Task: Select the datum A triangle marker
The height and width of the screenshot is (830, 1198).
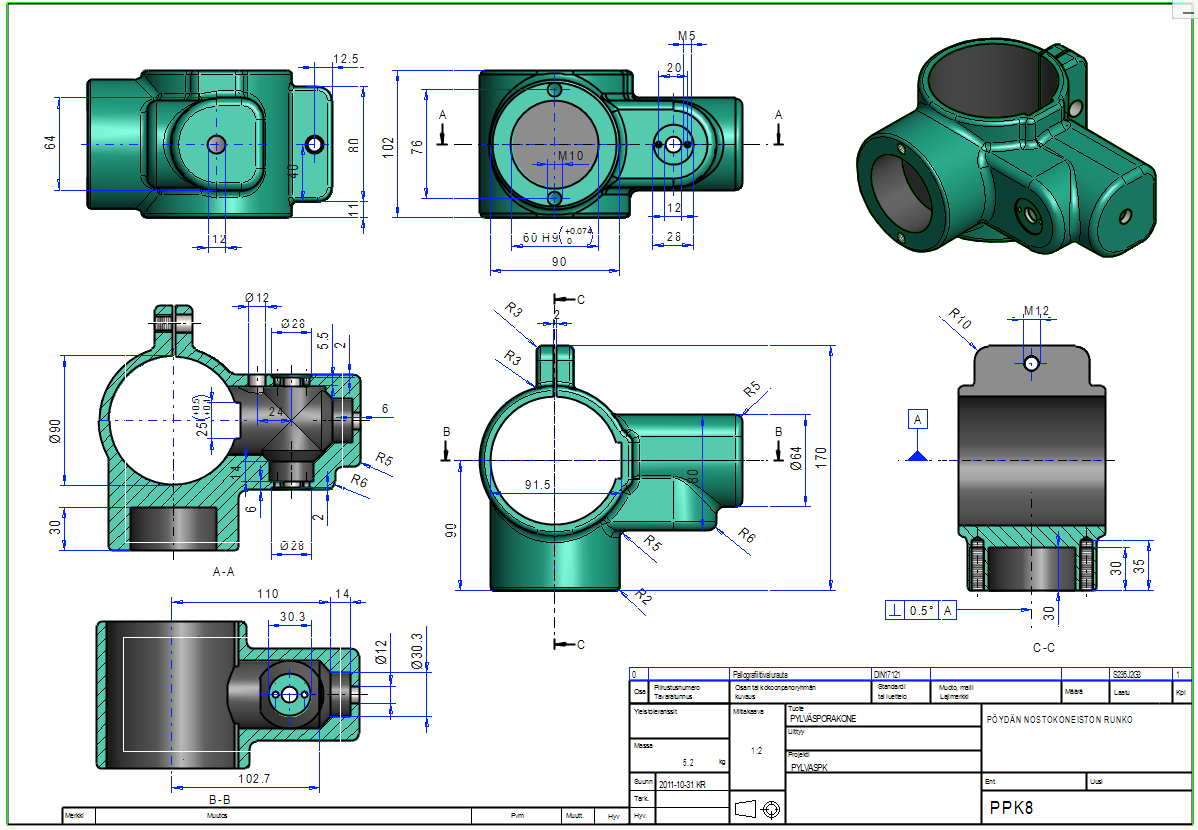Action: coord(918,456)
